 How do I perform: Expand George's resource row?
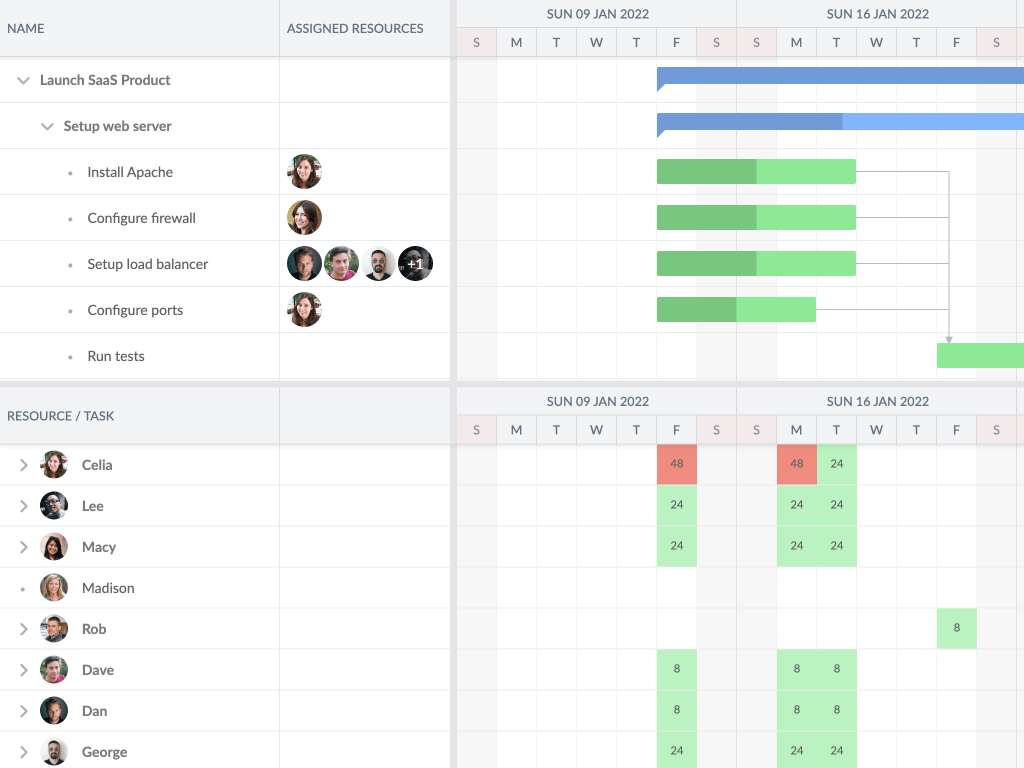[23, 752]
